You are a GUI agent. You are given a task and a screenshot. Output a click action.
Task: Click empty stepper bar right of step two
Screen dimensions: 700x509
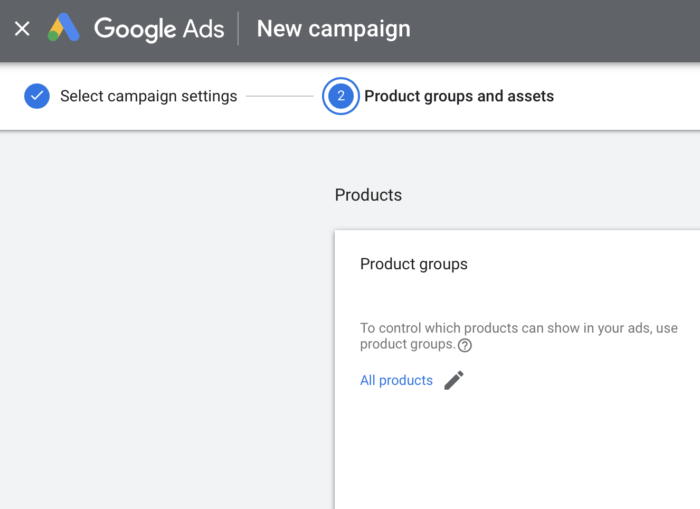coord(630,97)
